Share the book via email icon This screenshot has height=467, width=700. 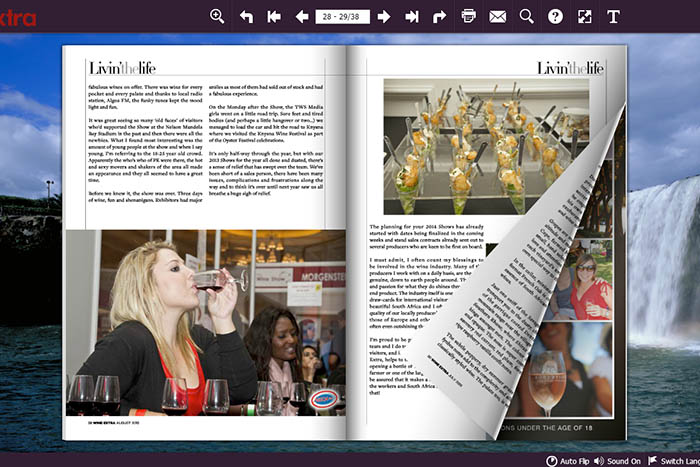pos(497,17)
